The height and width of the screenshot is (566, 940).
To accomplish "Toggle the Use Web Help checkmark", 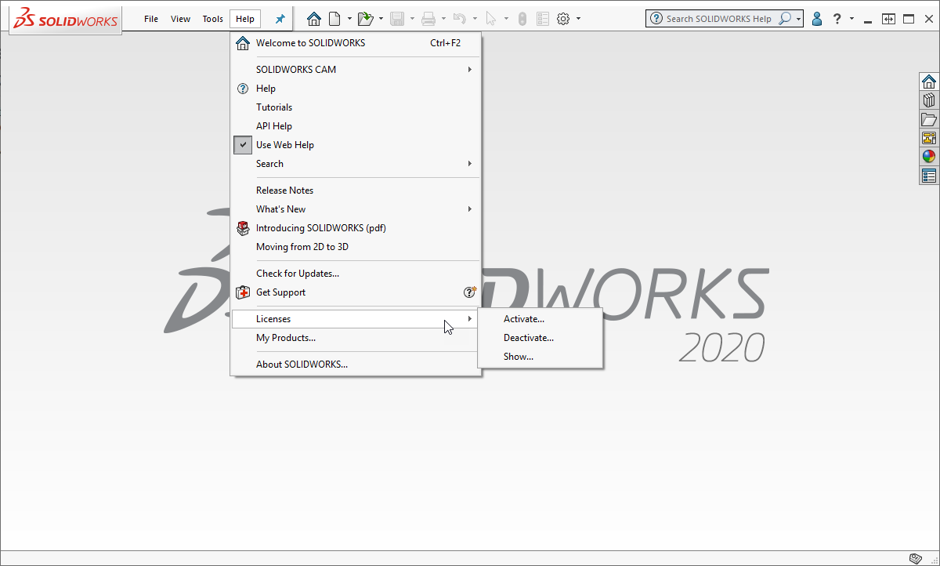I will (x=243, y=144).
